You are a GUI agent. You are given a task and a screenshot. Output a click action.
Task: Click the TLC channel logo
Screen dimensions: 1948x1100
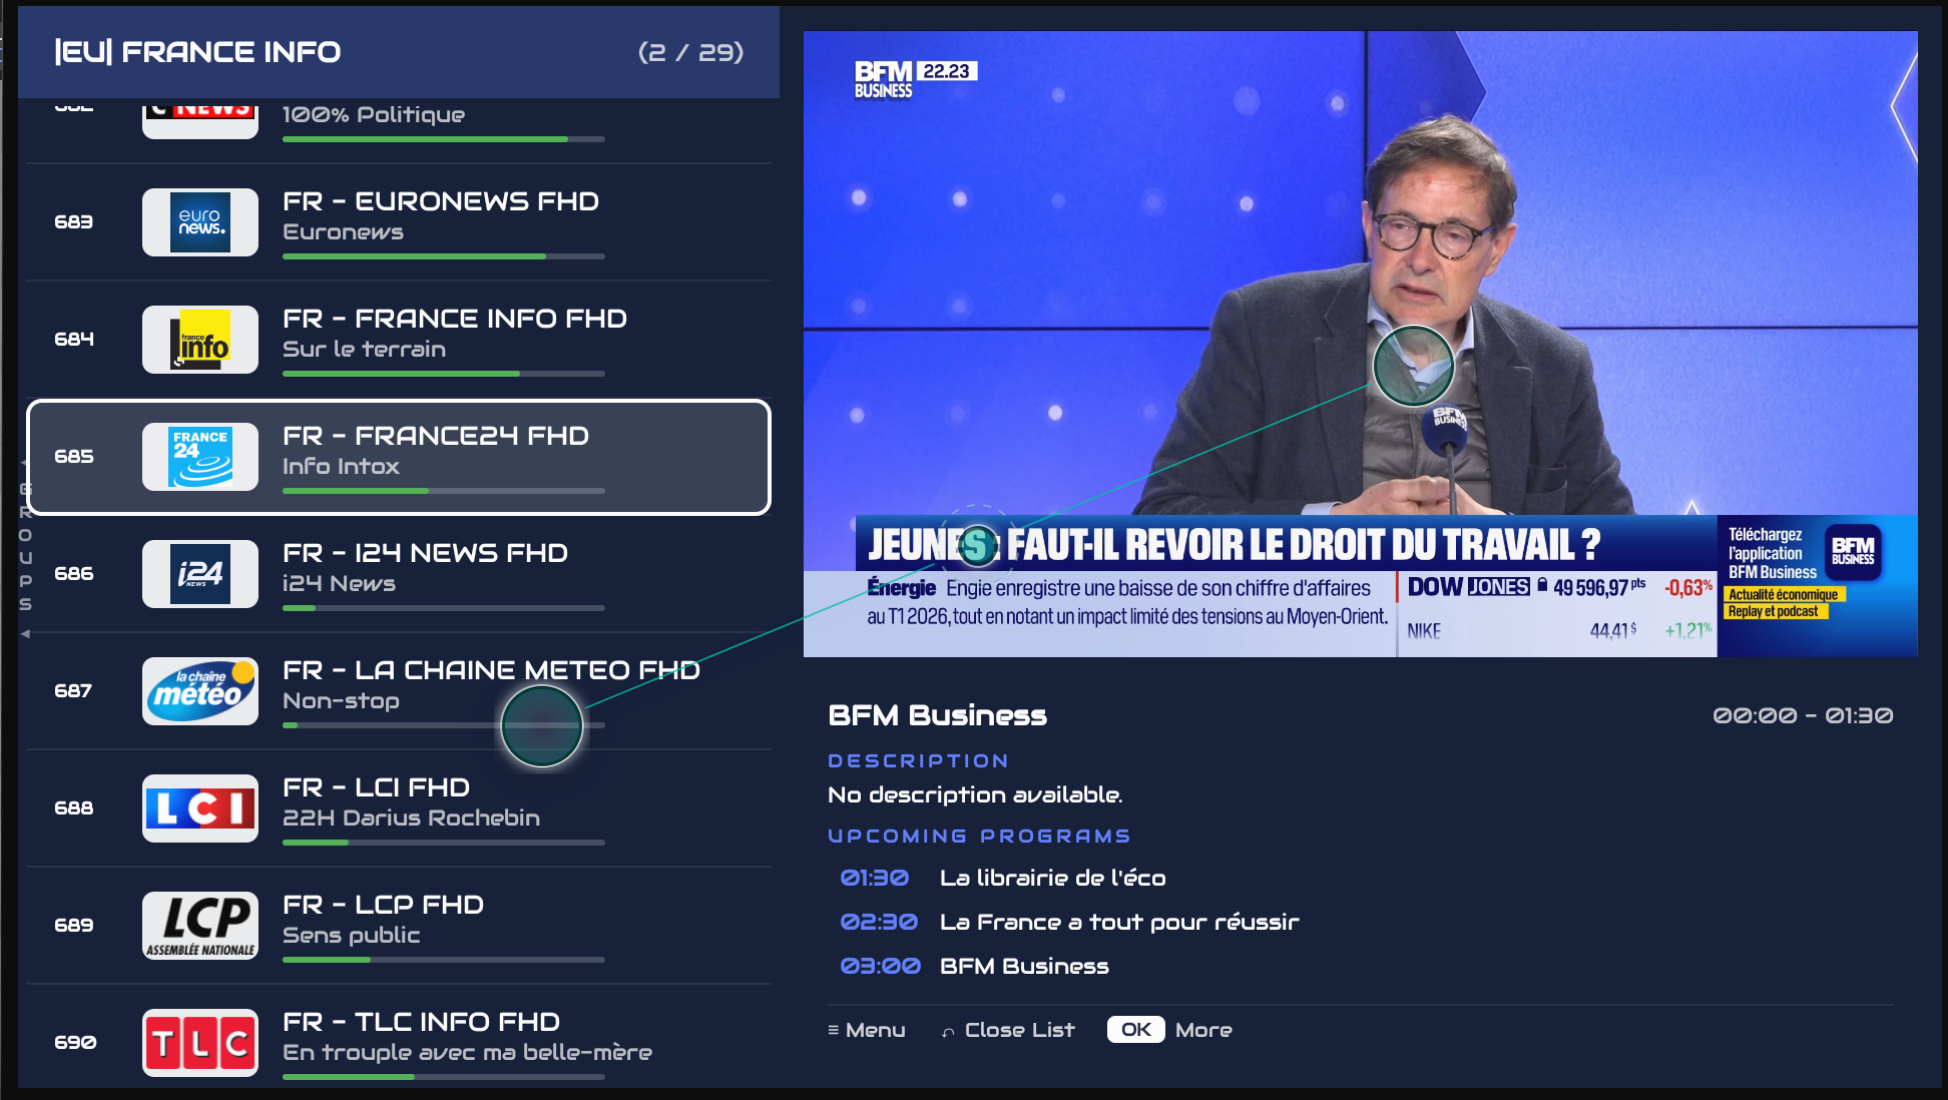pyautogui.click(x=200, y=1043)
